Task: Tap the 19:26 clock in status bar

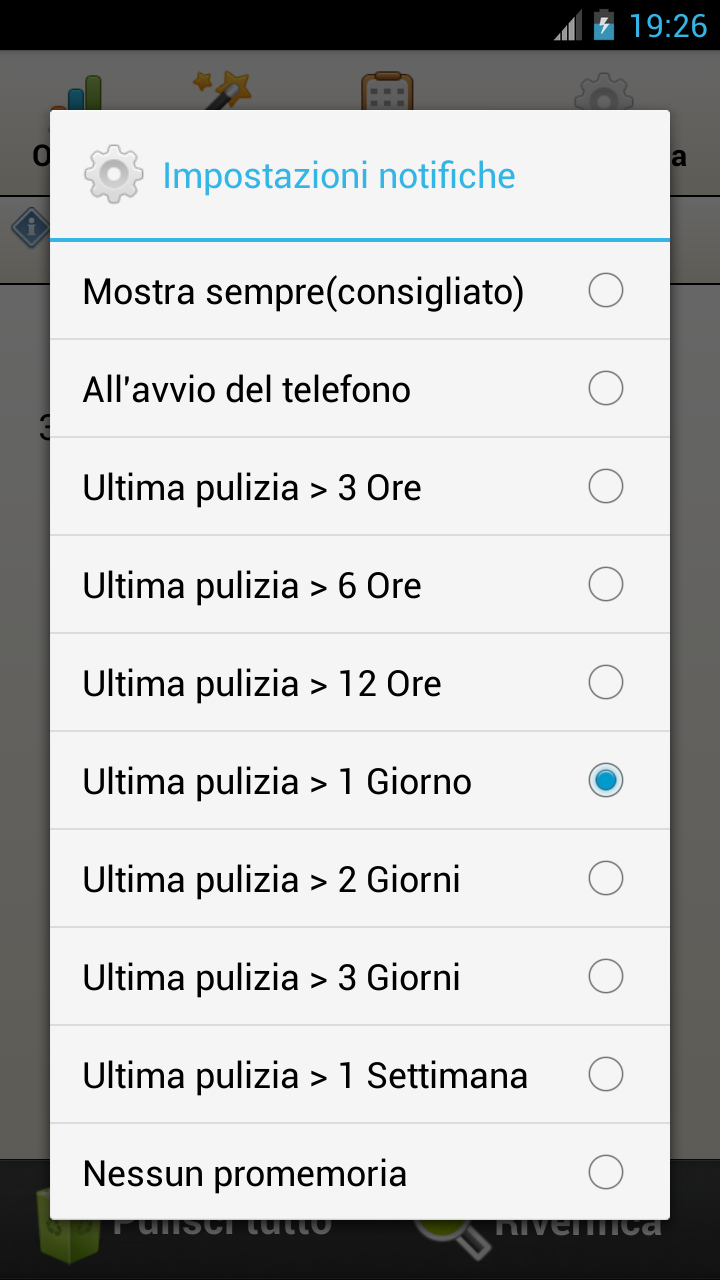Action: (668, 26)
